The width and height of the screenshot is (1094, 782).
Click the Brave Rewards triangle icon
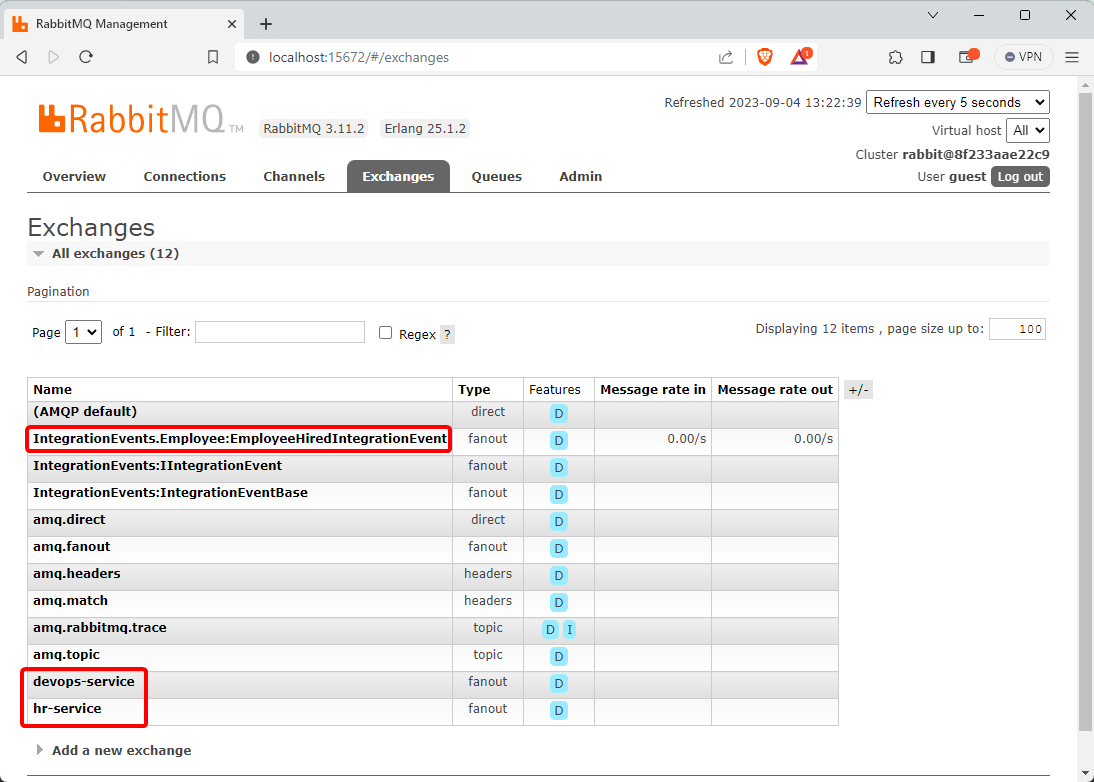pos(800,57)
